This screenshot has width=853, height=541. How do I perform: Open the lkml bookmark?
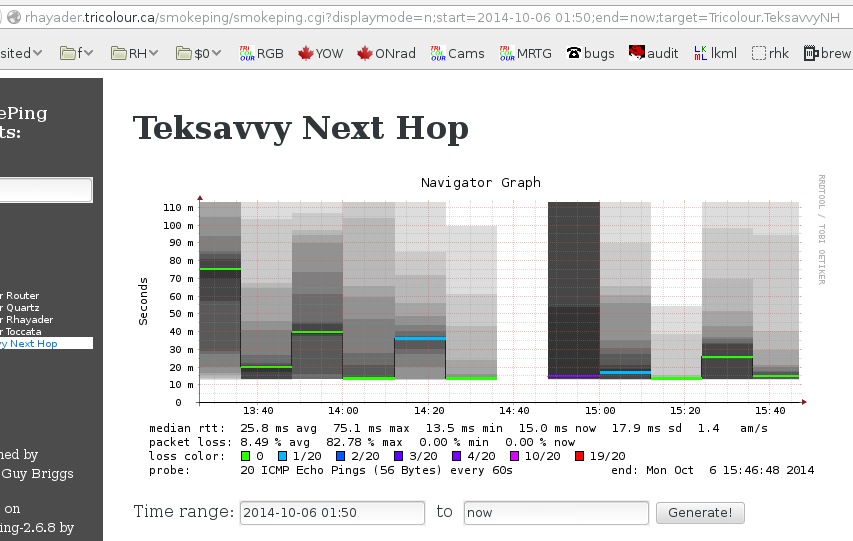(715, 53)
